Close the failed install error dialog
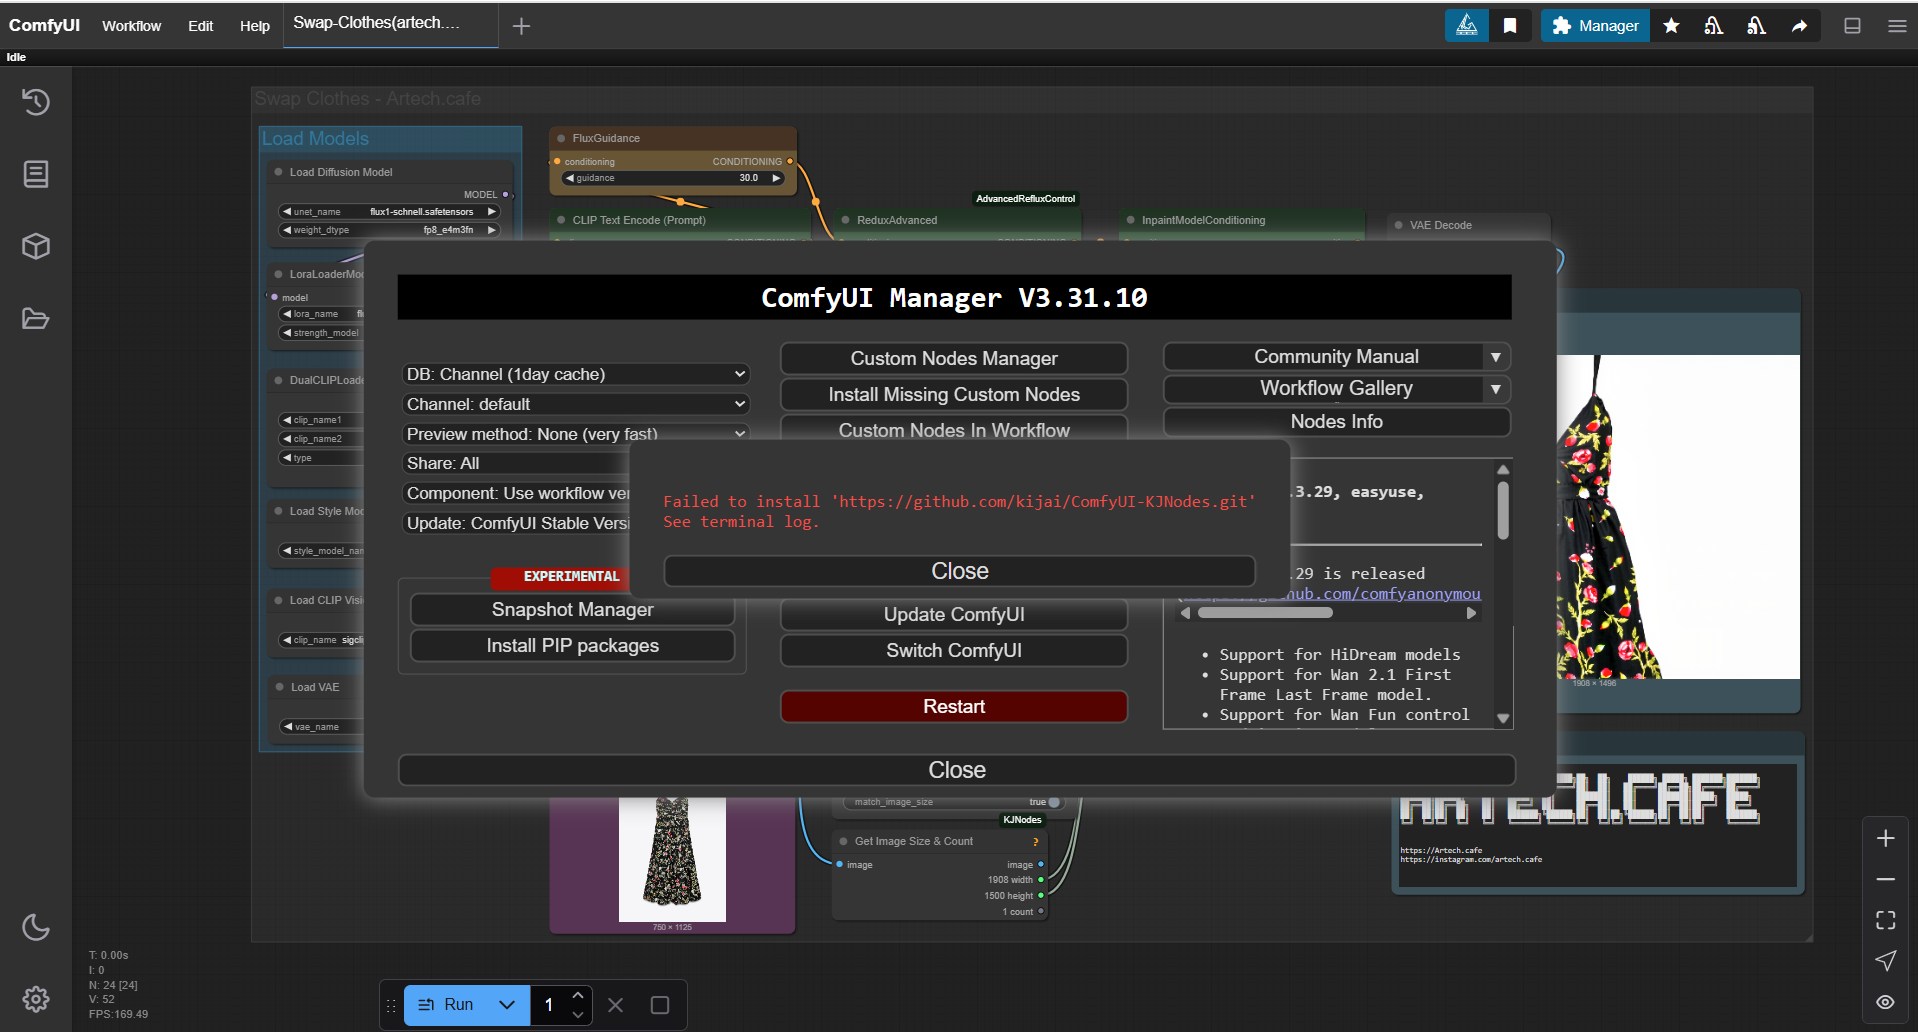Image resolution: width=1918 pixels, height=1032 pixels. (959, 571)
